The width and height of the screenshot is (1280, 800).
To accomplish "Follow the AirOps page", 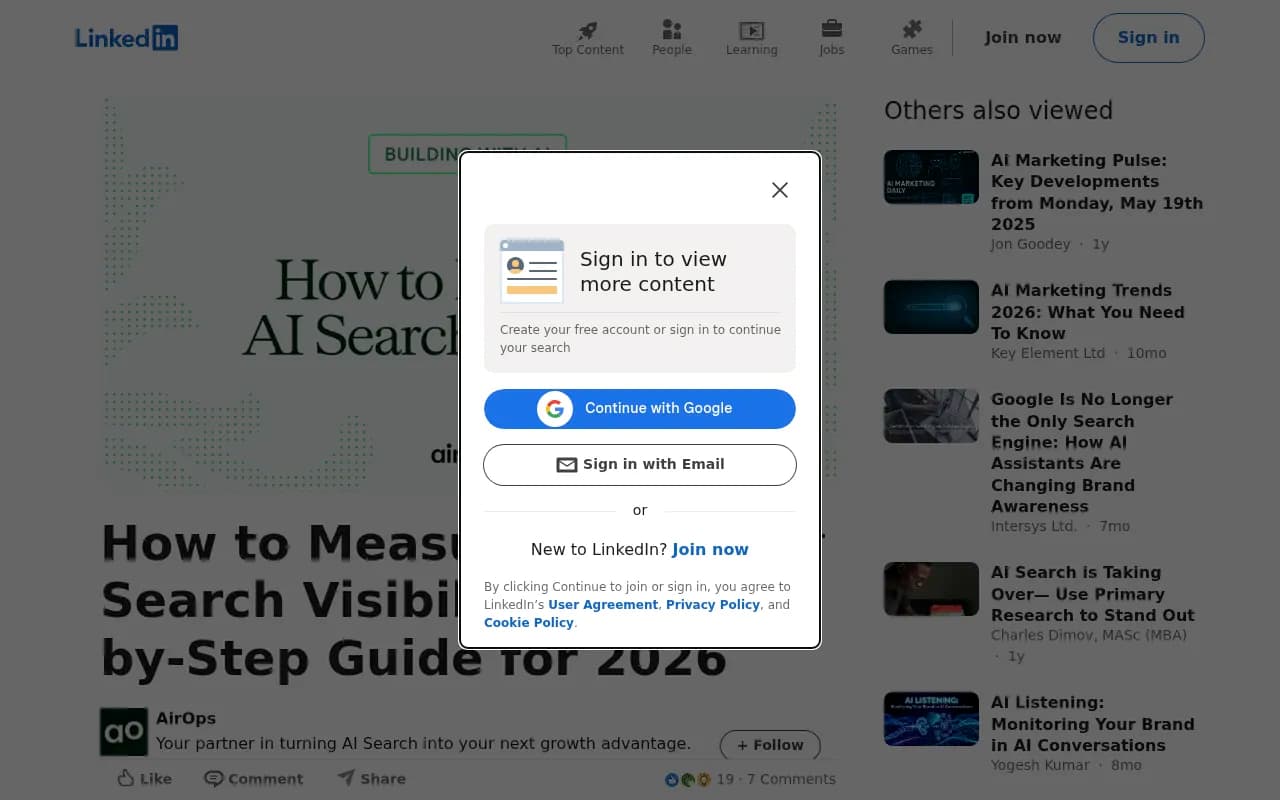I will click(770, 745).
